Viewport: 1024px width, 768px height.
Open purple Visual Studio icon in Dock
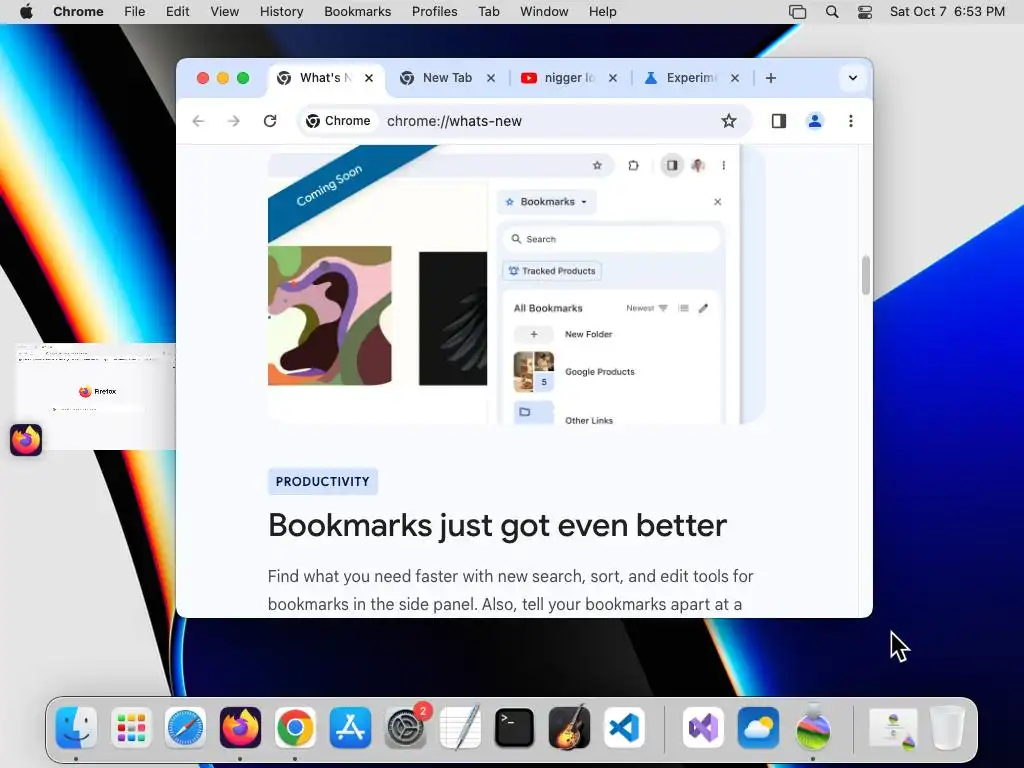click(x=703, y=728)
